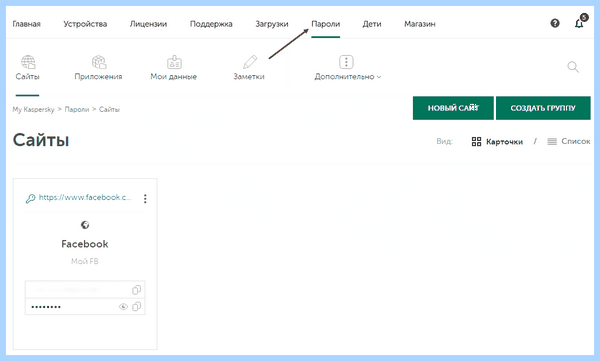Copy the Facebook password
The height and width of the screenshot is (361, 600).
136,307
